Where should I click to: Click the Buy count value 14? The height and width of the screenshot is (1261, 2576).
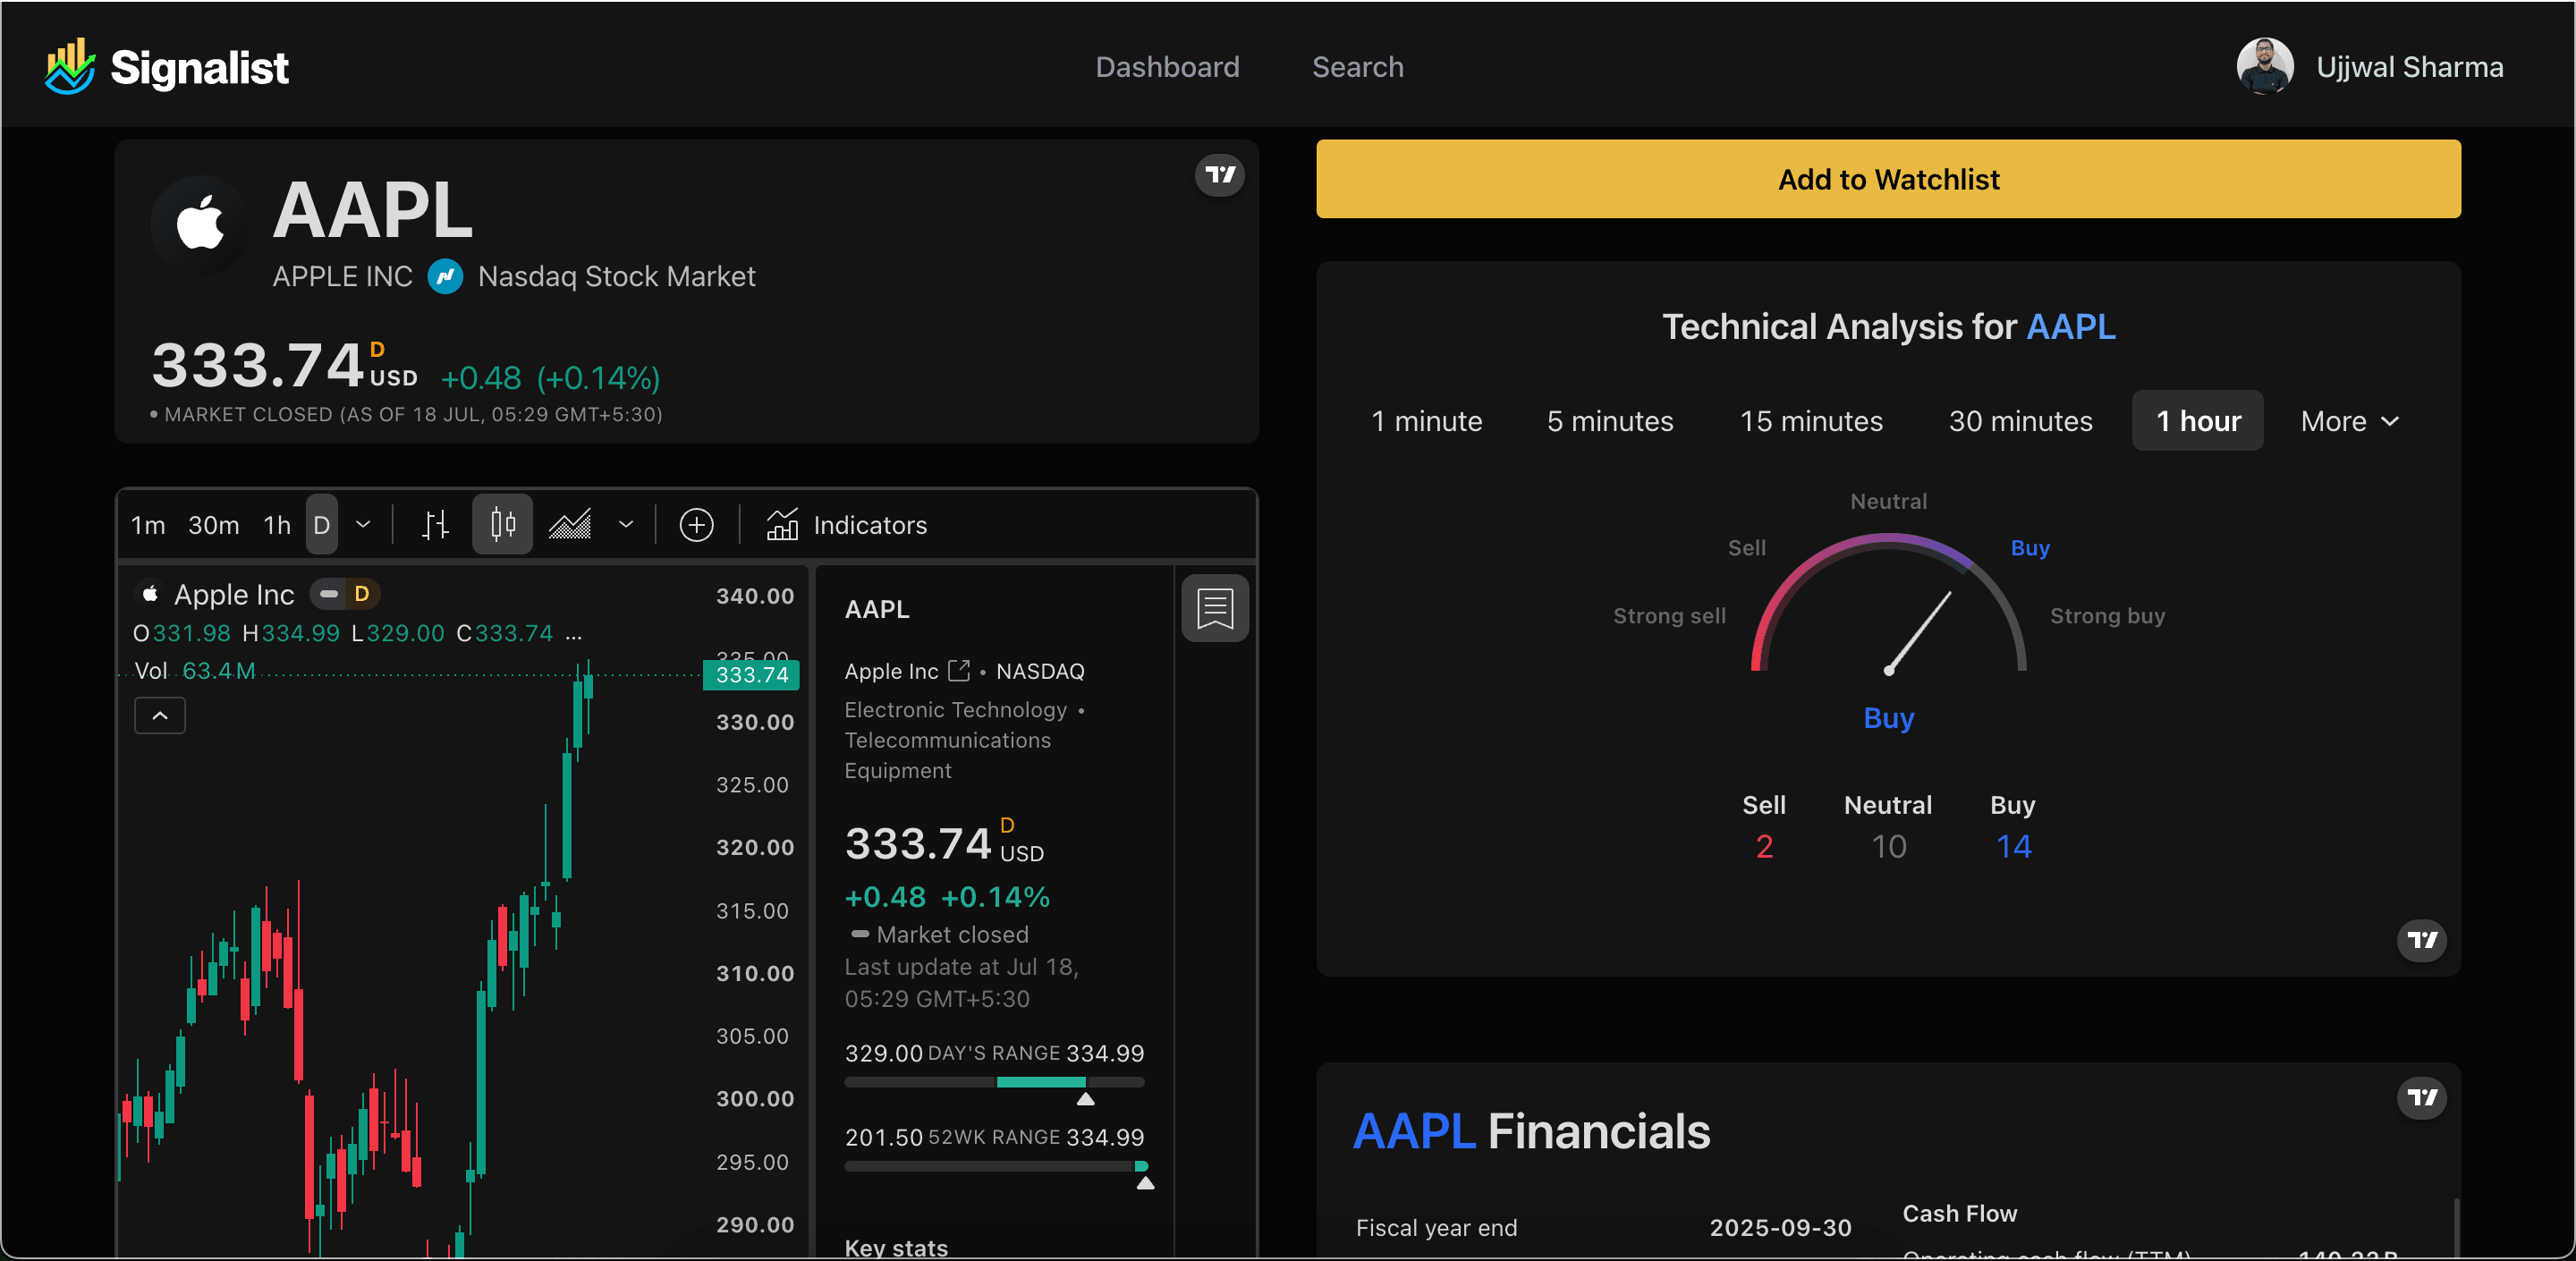coord(2013,846)
